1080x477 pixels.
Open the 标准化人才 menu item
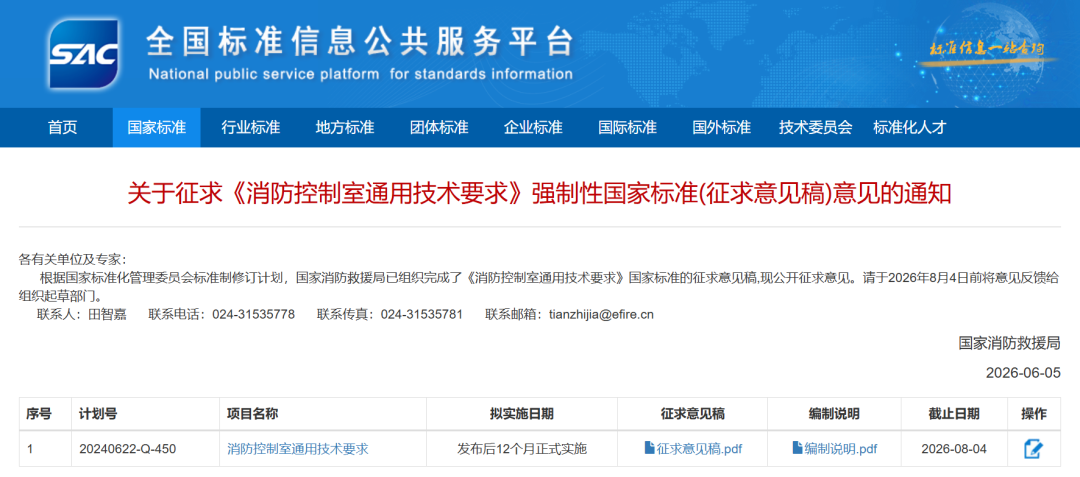910,127
